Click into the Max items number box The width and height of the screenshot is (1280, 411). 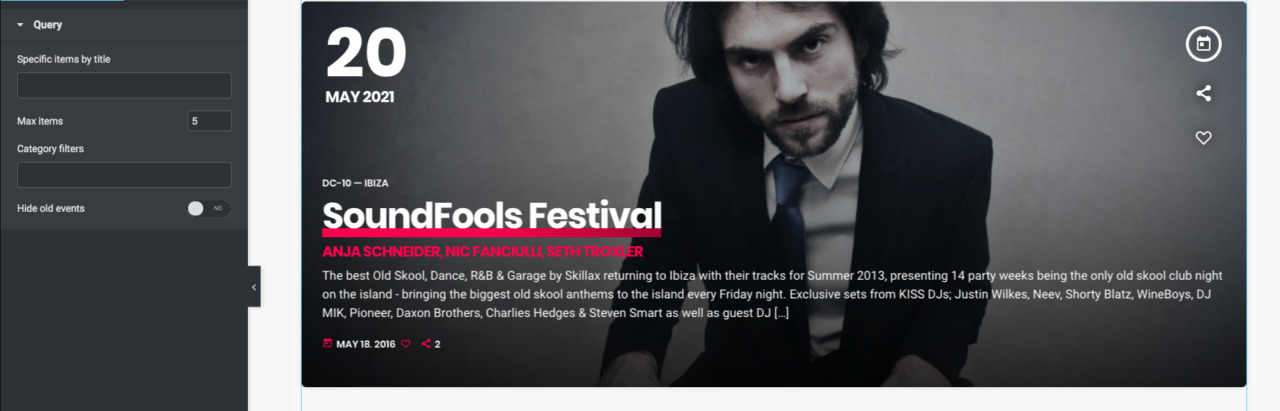point(209,121)
